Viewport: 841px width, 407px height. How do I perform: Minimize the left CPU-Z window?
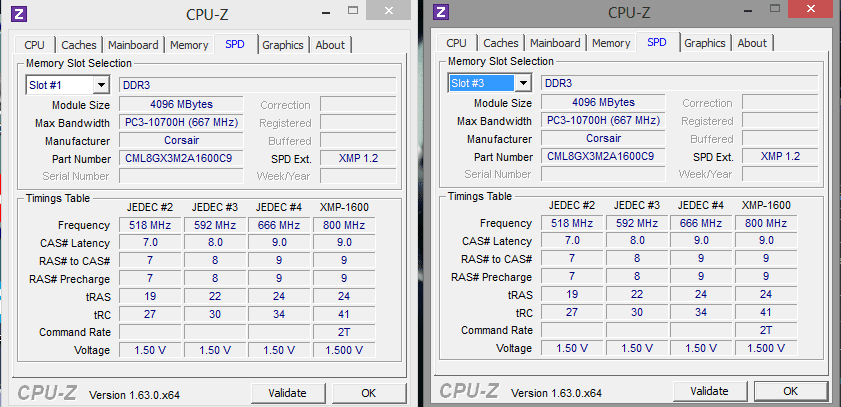(x=327, y=11)
